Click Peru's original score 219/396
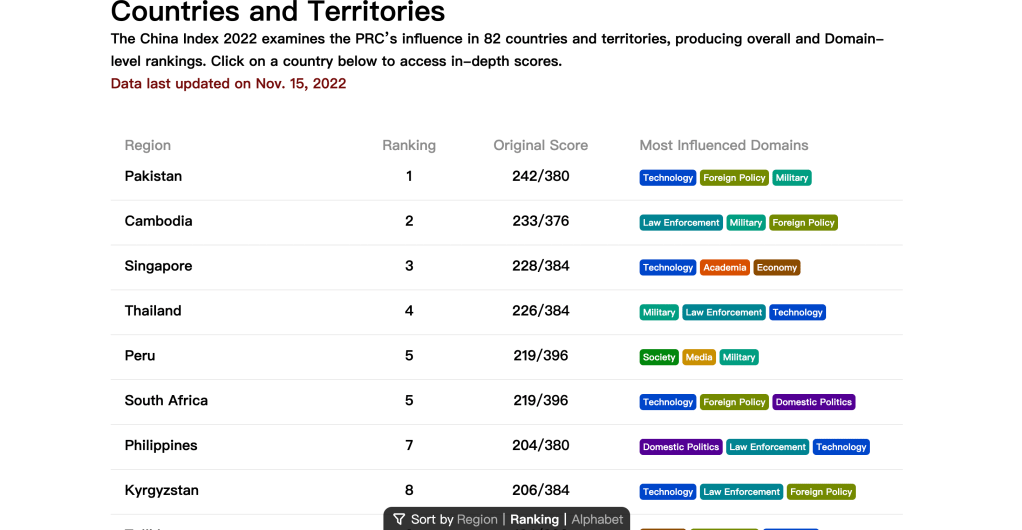The image size is (1022, 530). (540, 355)
